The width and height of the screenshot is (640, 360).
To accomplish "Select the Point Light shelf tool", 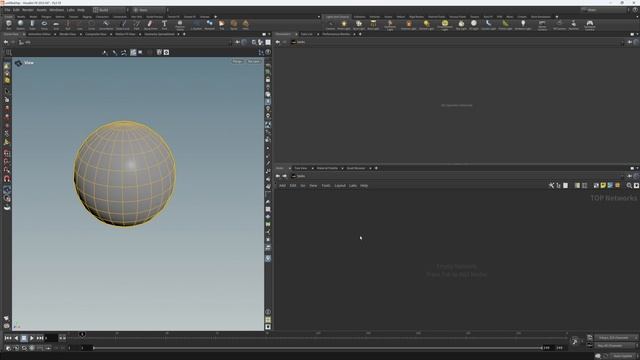I will click(344, 25).
